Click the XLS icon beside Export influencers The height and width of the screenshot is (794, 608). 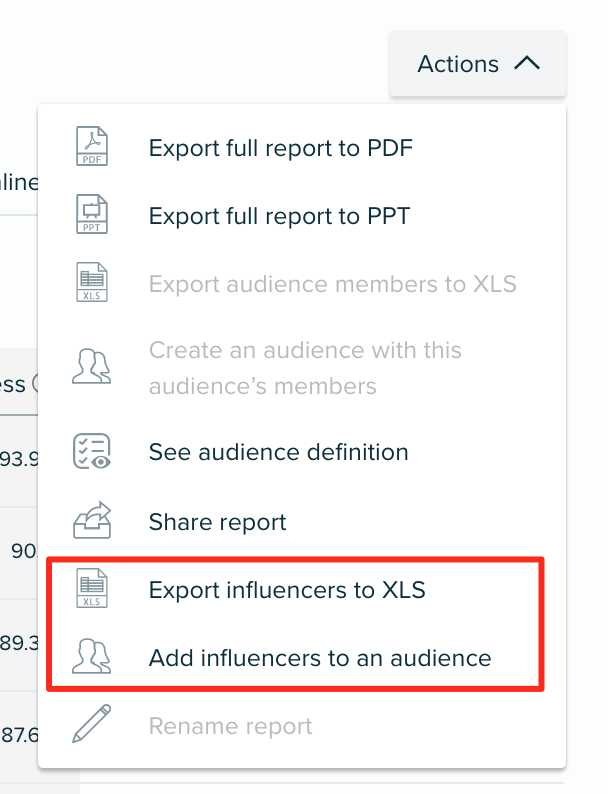point(92,588)
